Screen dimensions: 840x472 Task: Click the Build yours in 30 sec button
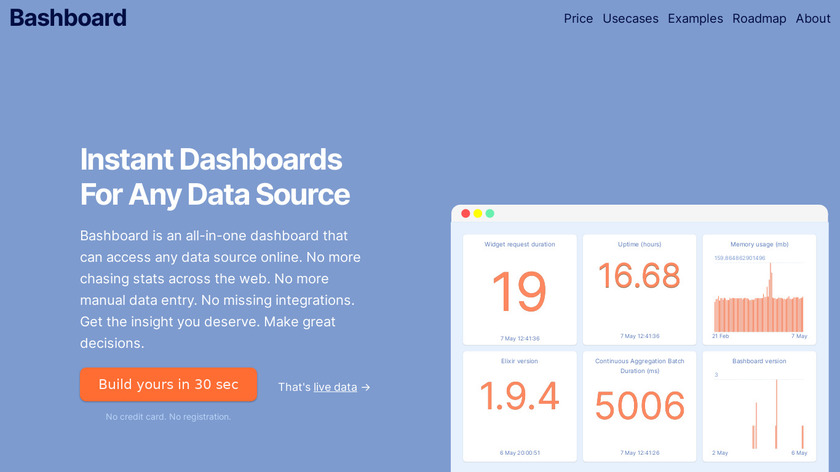pos(168,384)
